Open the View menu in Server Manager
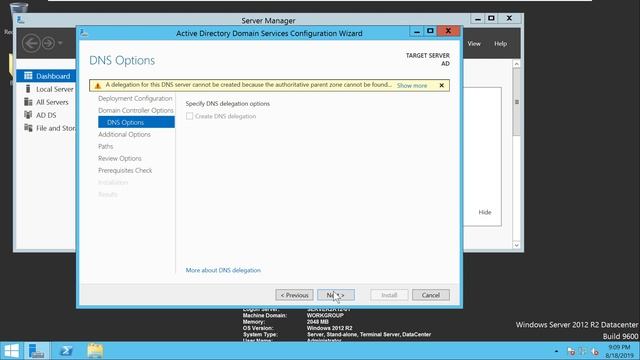Image resolution: width=640 pixels, height=360 pixels. point(474,44)
